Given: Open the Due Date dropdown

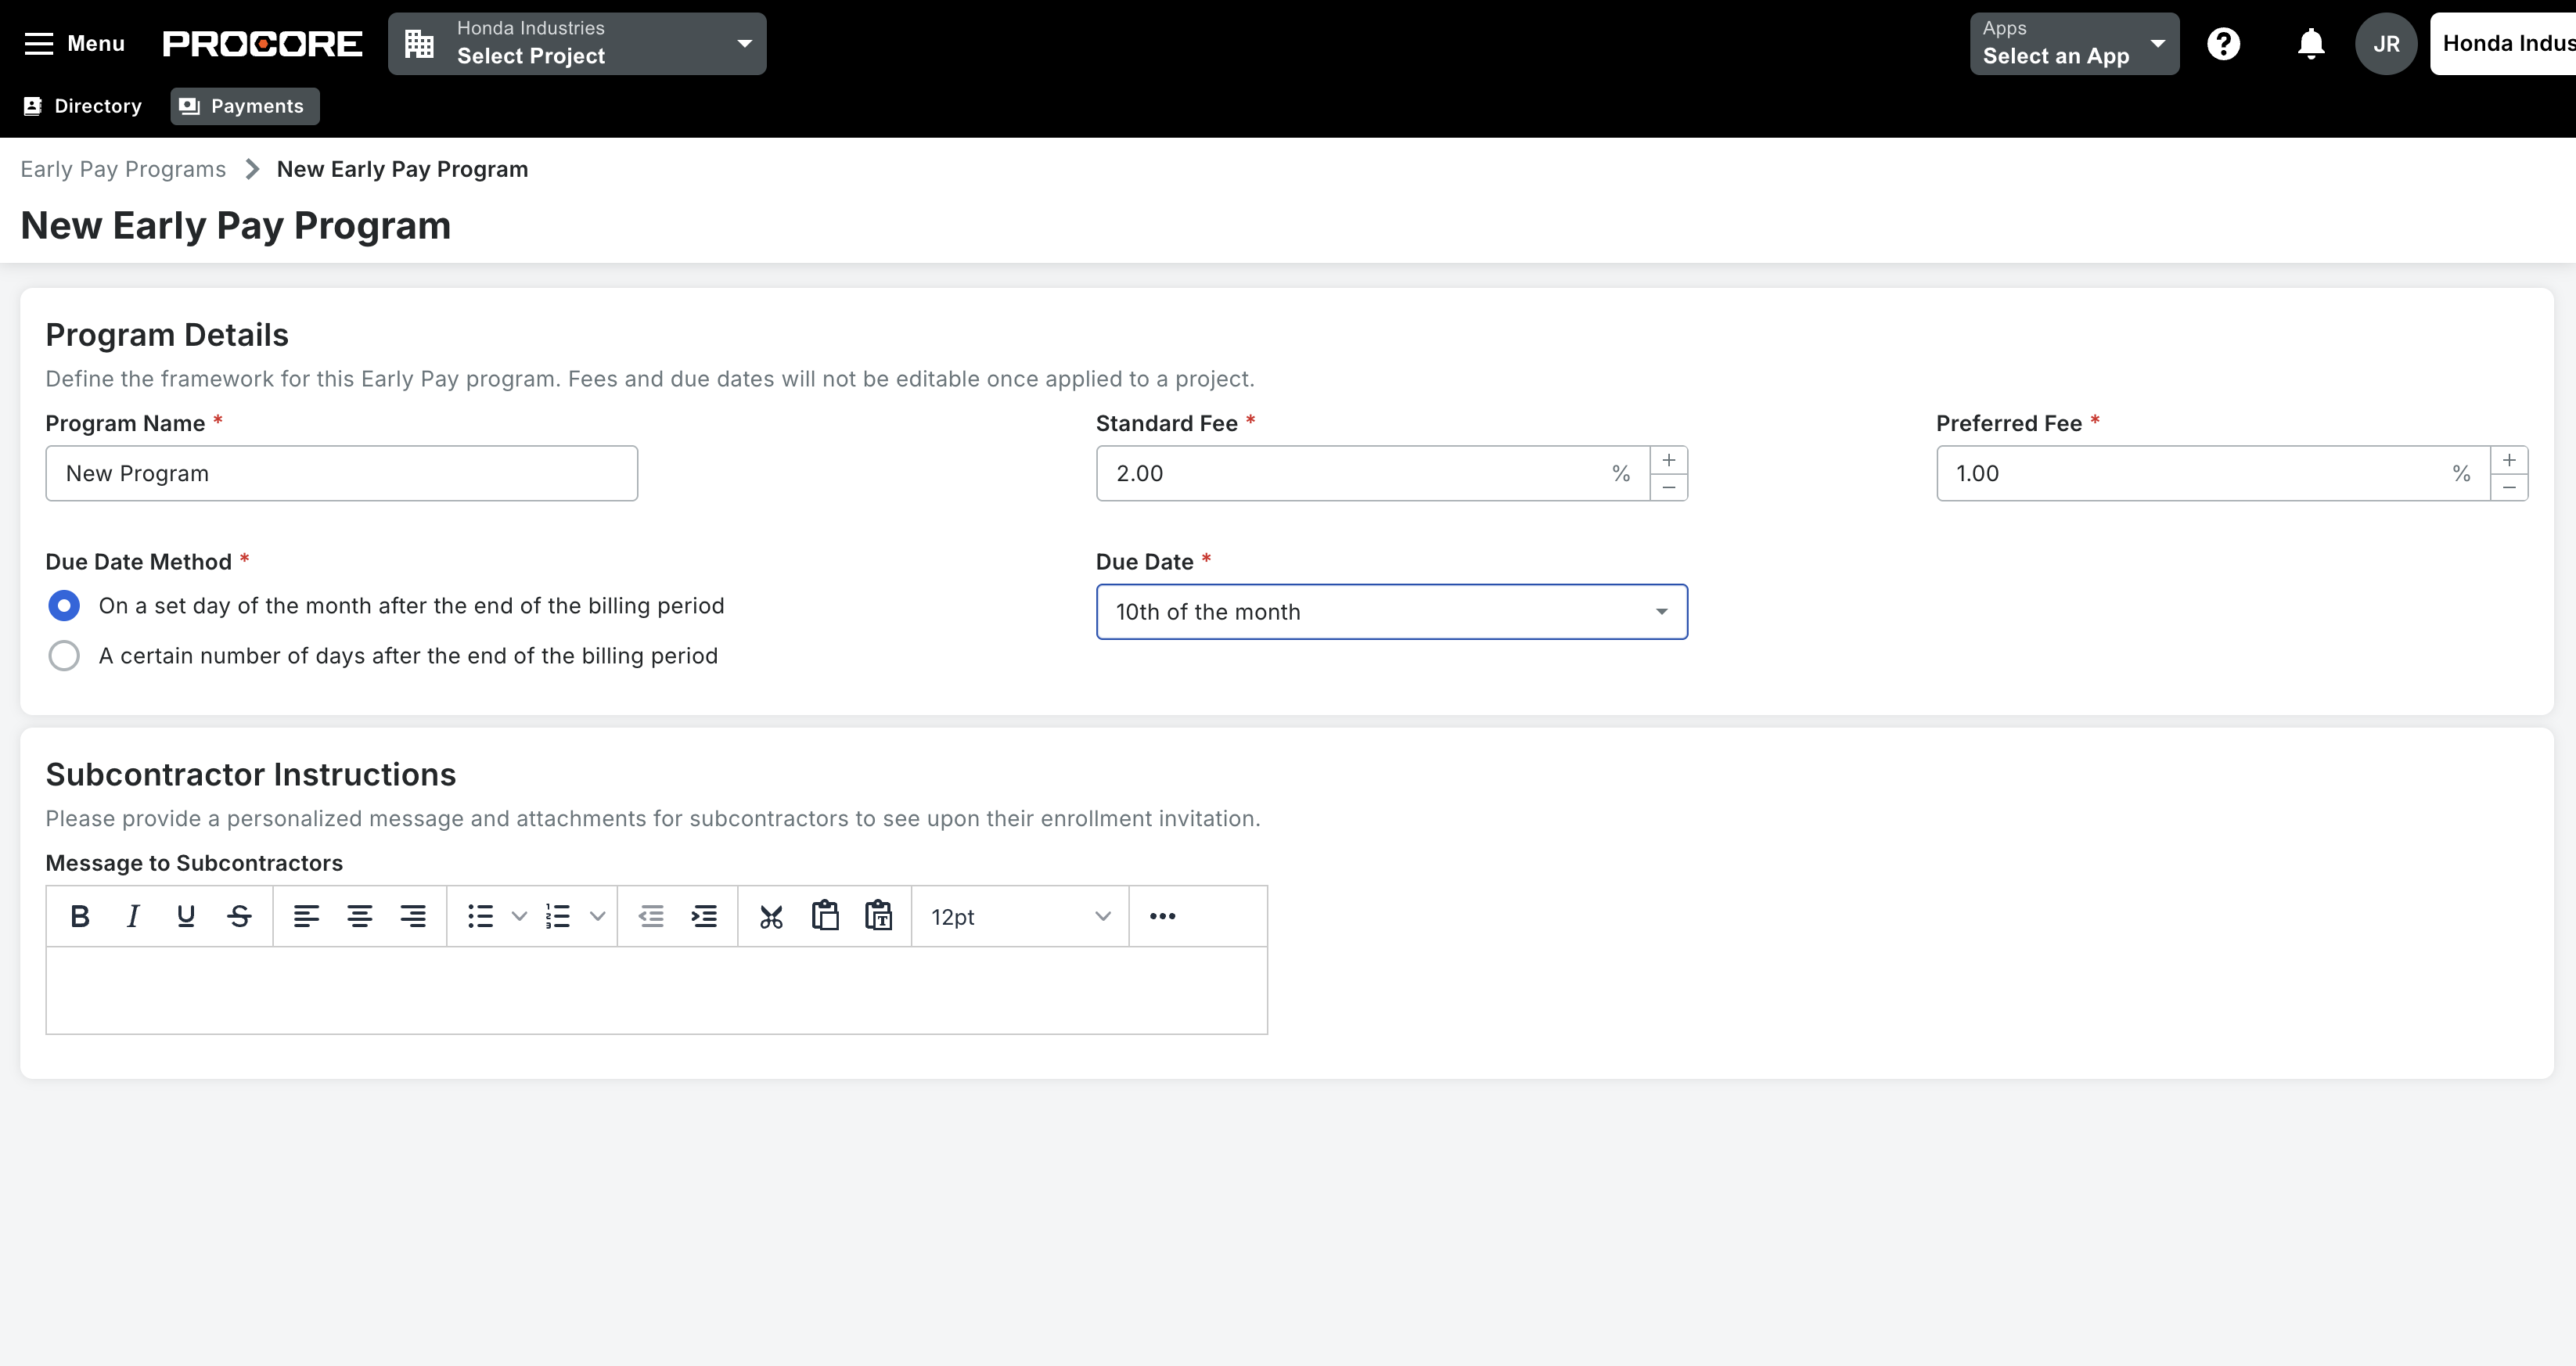Looking at the screenshot, I should (1391, 612).
